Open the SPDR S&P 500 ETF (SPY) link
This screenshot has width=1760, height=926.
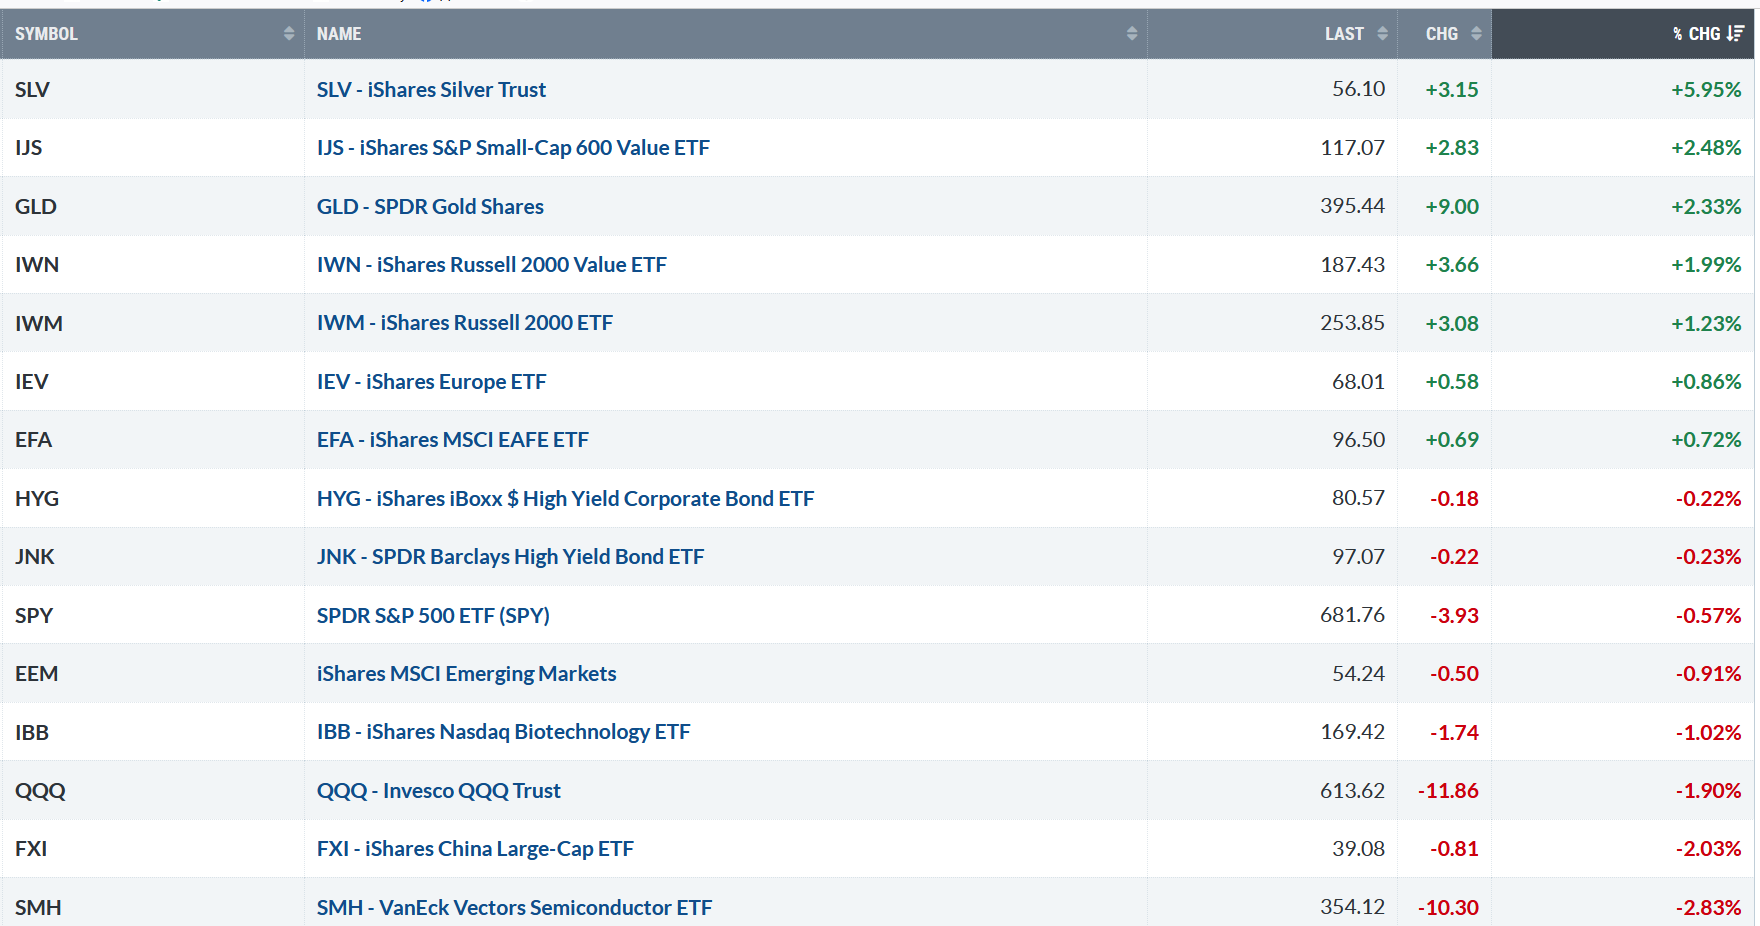433,616
